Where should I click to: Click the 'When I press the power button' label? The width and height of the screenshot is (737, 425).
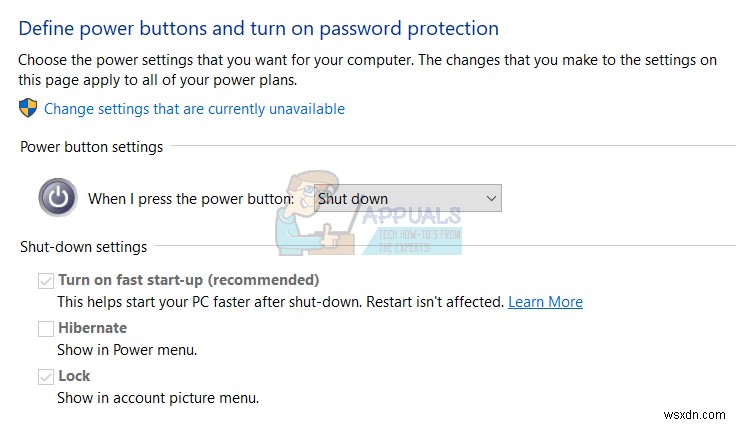coord(190,198)
